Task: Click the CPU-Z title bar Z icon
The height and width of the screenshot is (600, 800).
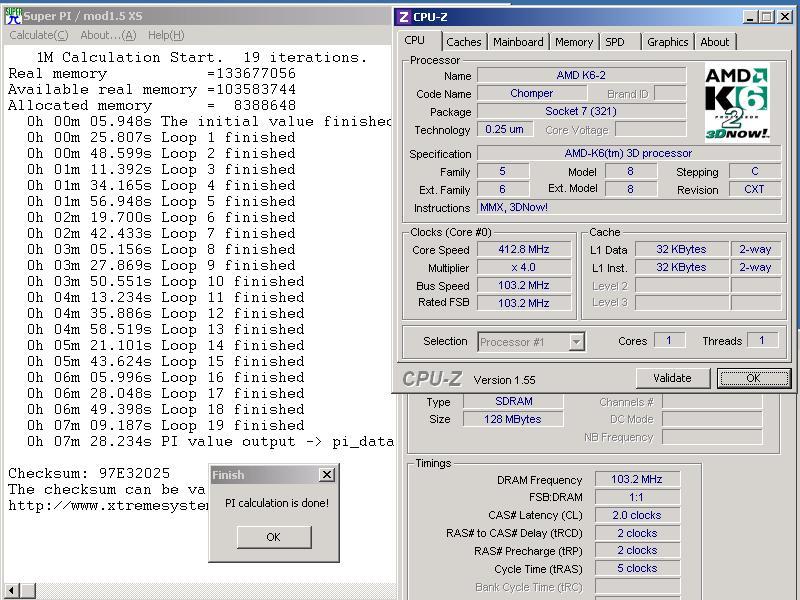Action: [404, 17]
